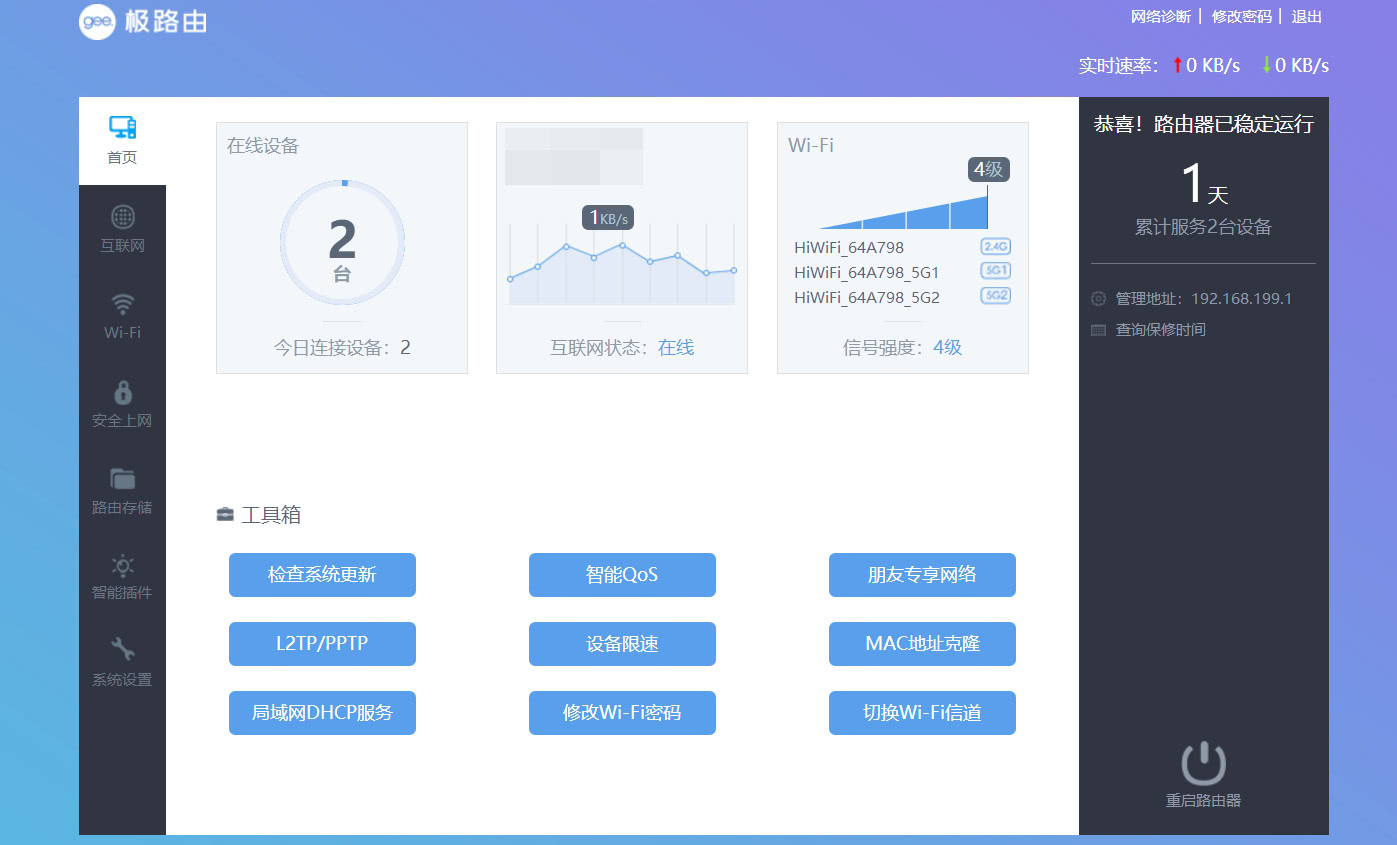Click the gear icon beside 管理地址
The height and width of the screenshot is (845, 1397).
1098,298
